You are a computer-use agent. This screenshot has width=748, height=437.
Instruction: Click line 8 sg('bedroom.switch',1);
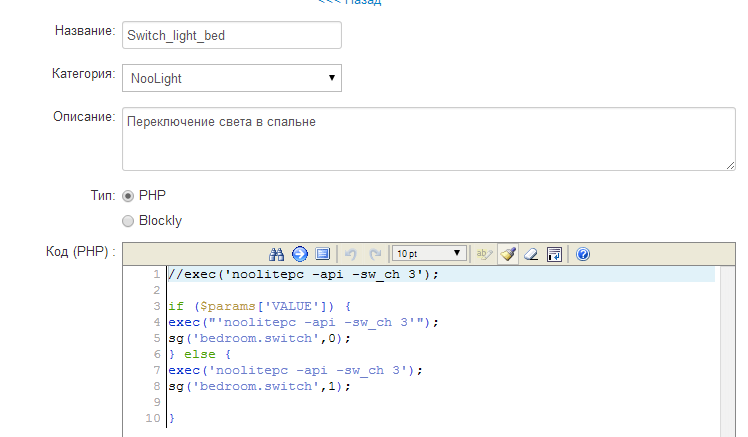[260, 386]
